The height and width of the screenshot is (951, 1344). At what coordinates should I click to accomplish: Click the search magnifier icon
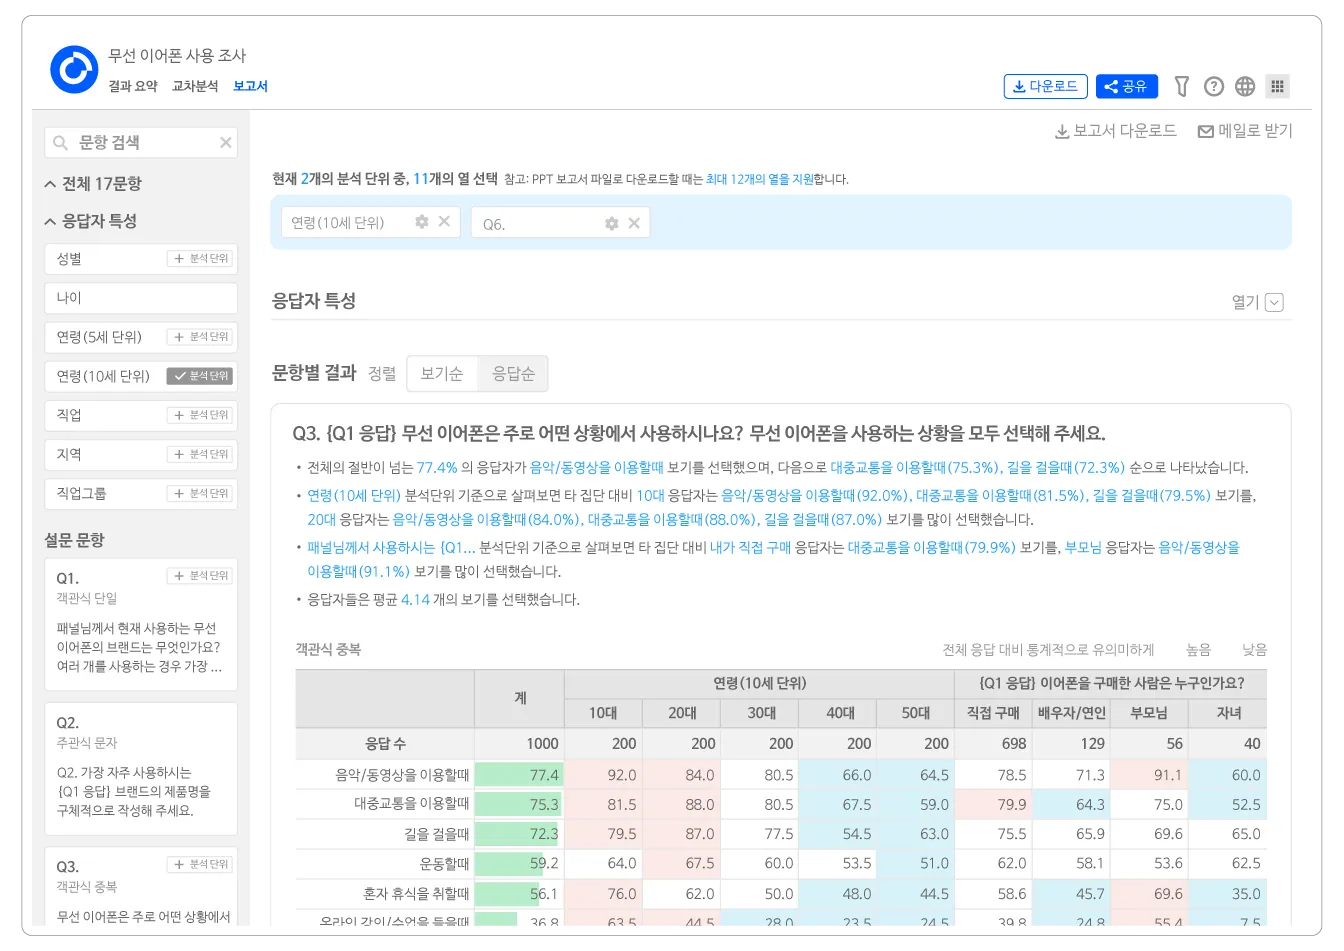(x=61, y=143)
